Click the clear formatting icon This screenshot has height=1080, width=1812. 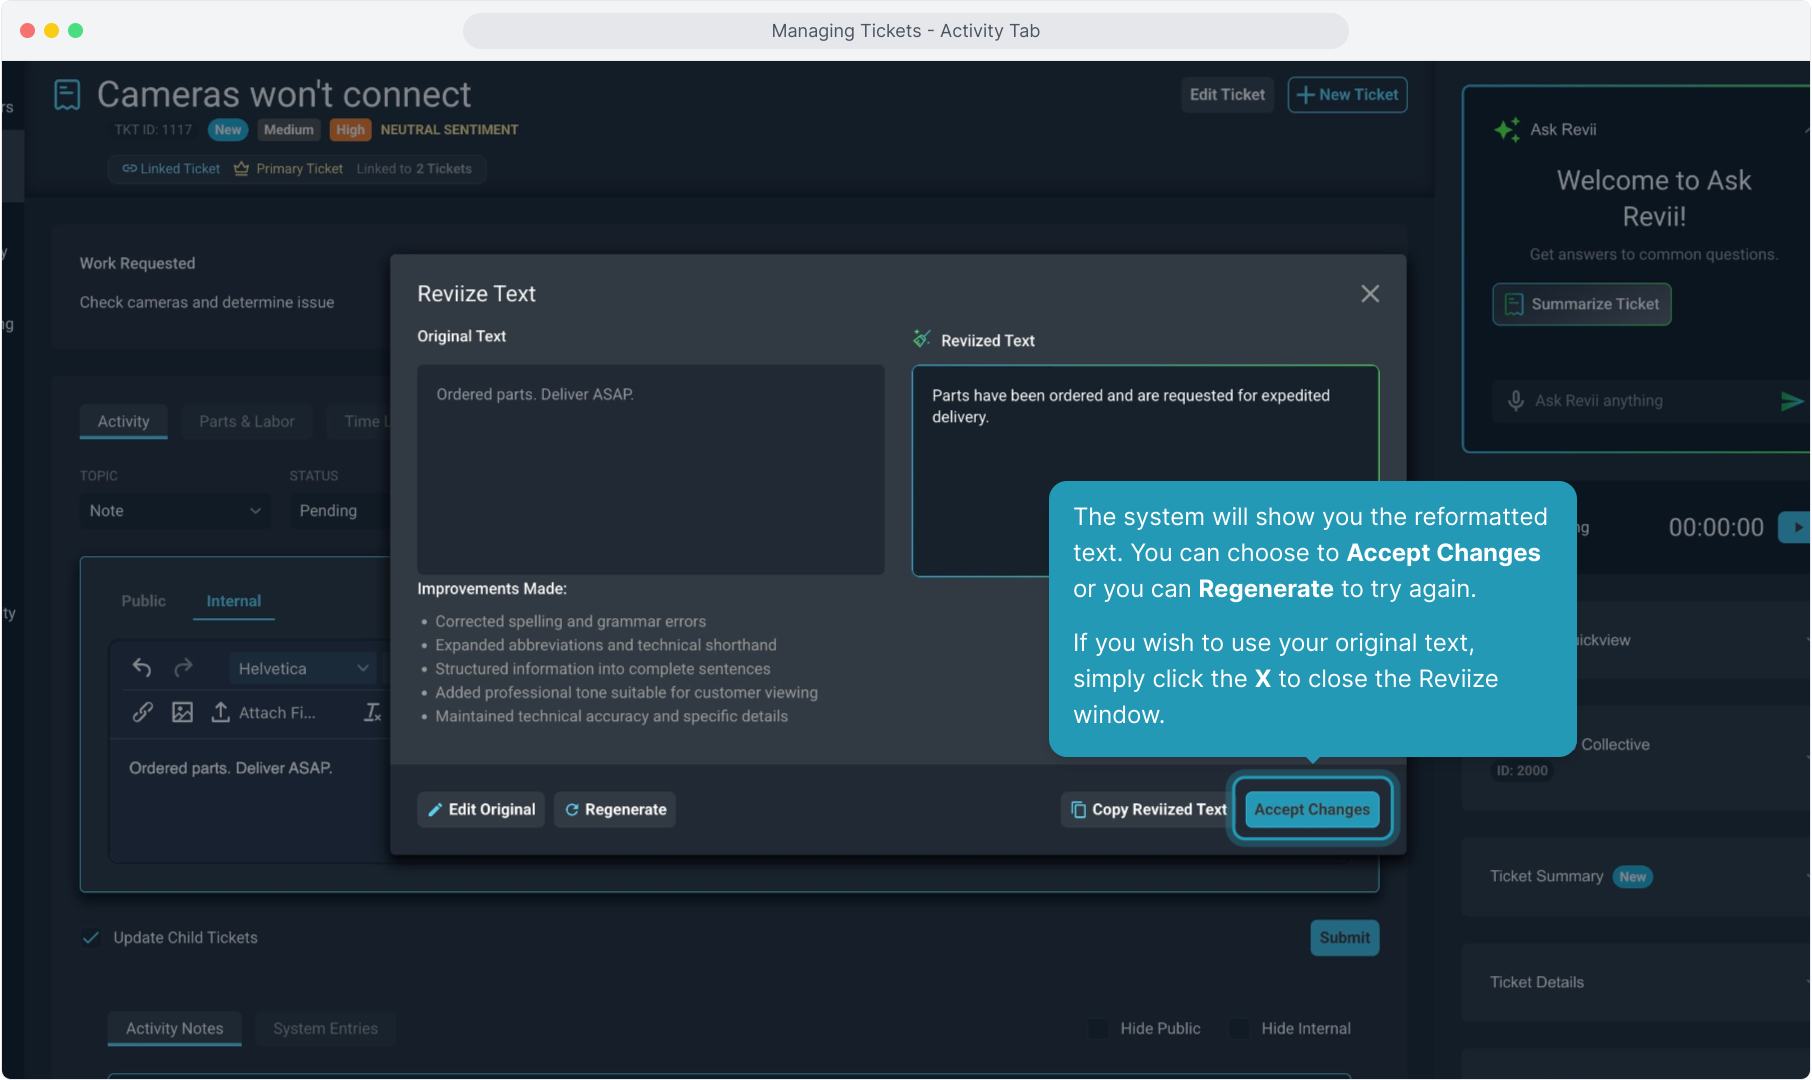click(372, 712)
